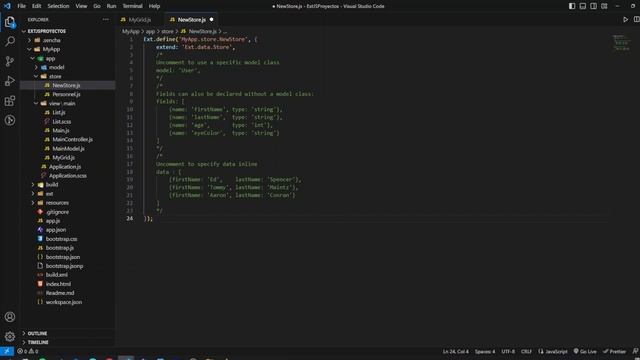The width and height of the screenshot is (640, 360).
Task: Open bootstrap.css file
Action: (x=61, y=239)
